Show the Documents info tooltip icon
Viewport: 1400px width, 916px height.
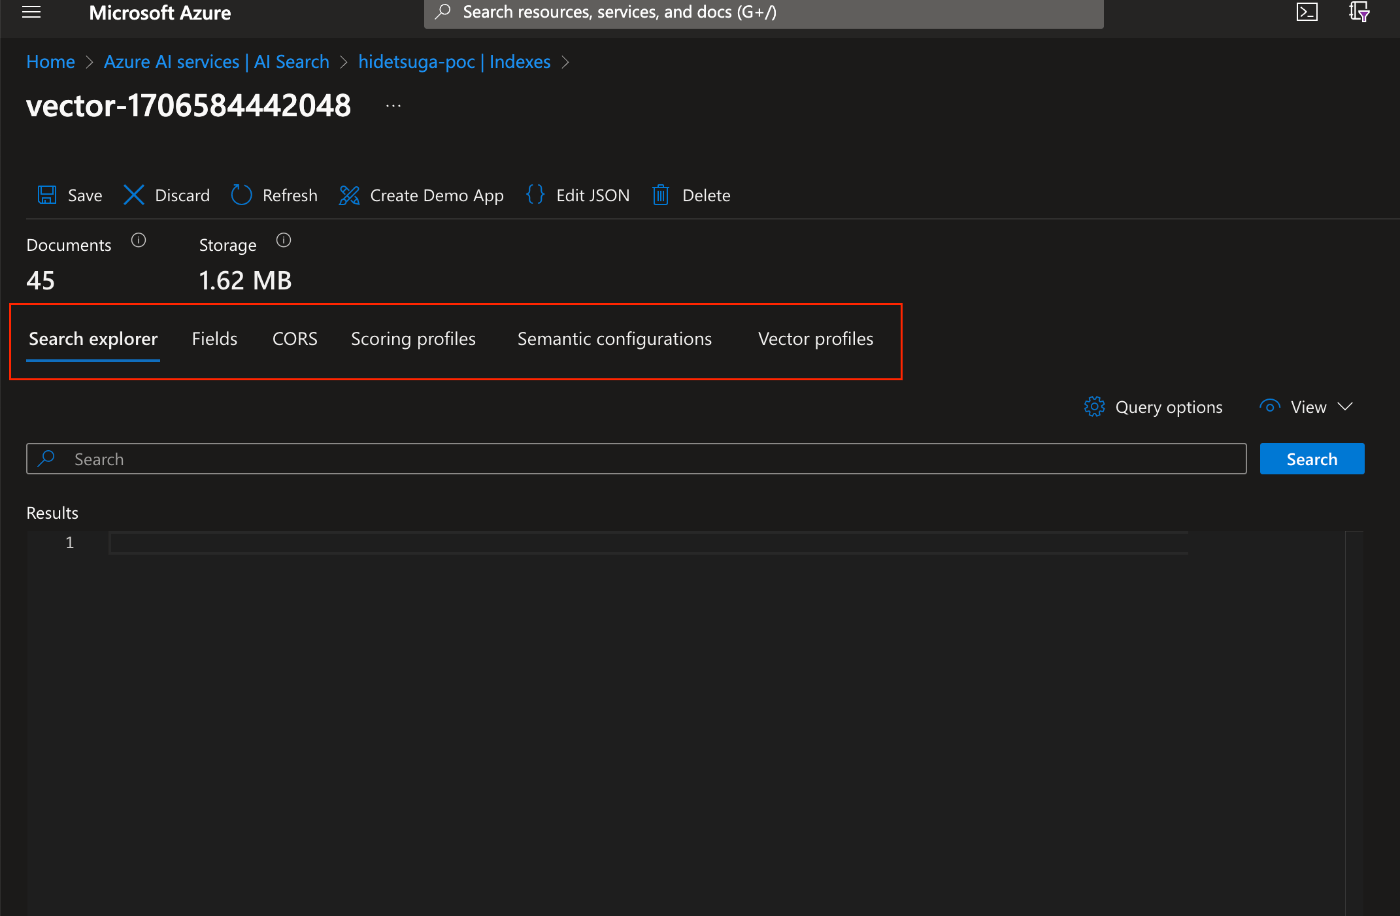click(139, 240)
